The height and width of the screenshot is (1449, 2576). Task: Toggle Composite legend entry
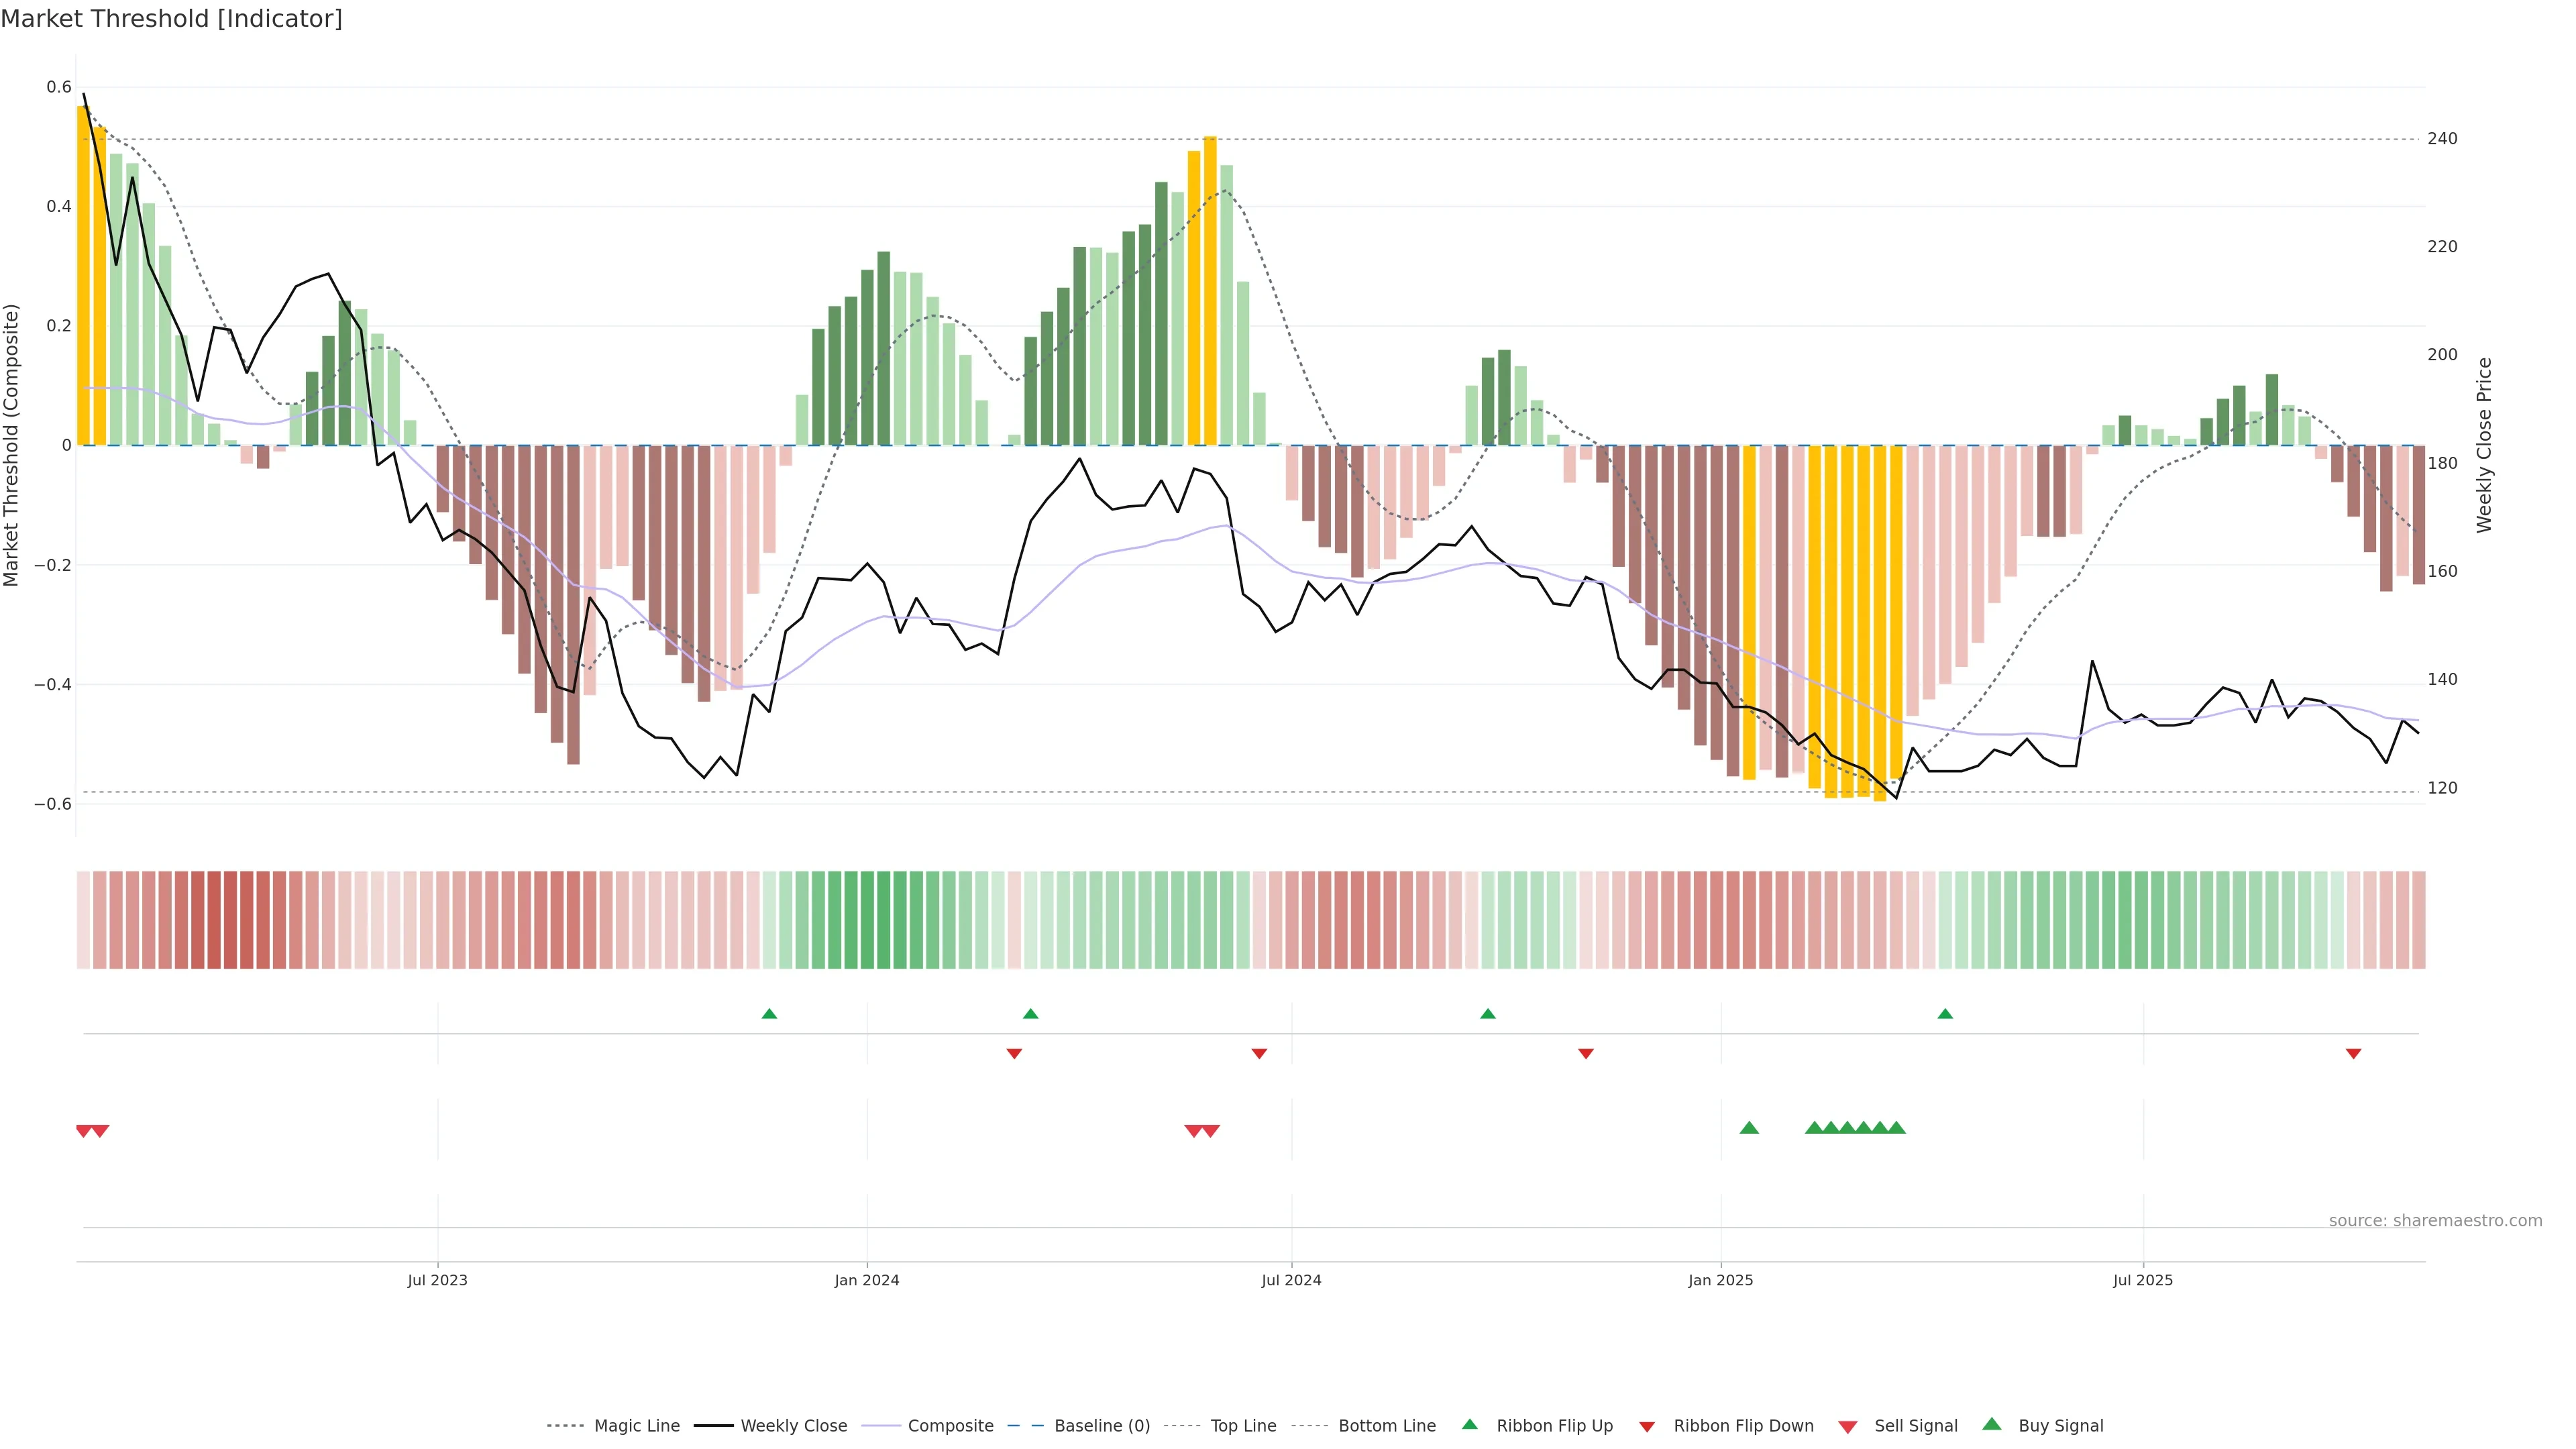tap(950, 1426)
